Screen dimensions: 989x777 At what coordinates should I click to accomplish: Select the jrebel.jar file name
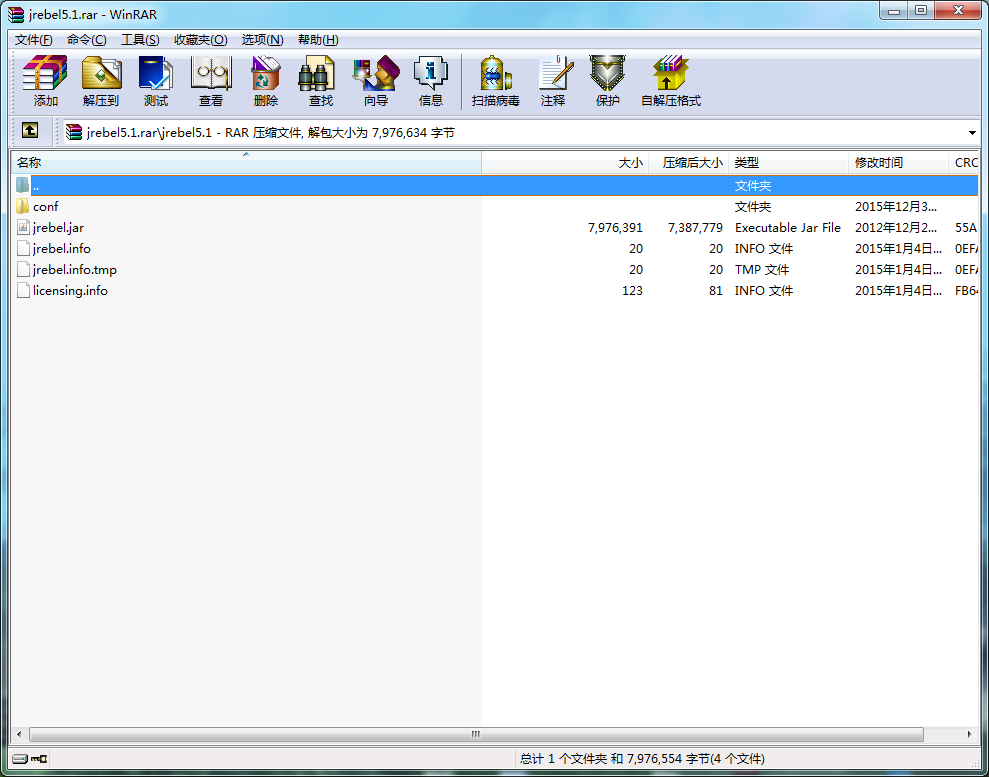(58, 227)
